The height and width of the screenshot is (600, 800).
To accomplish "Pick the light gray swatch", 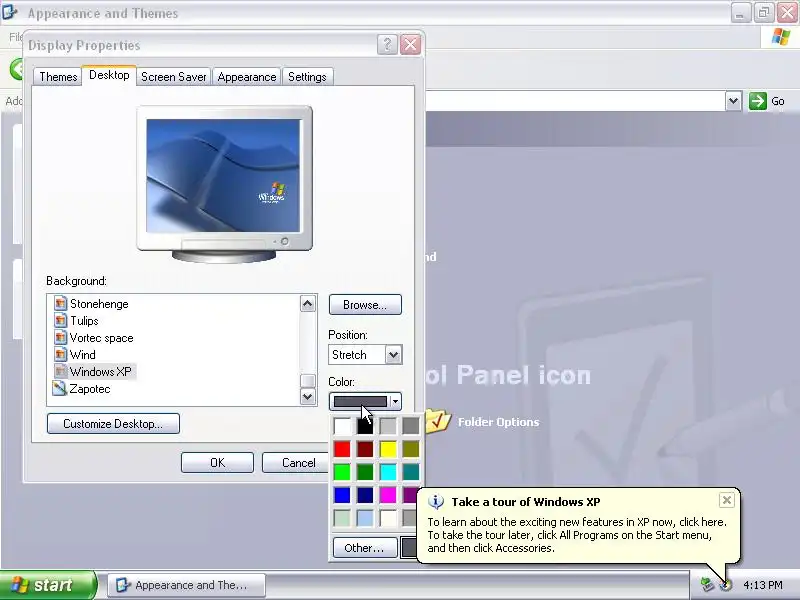I will click(x=388, y=426).
